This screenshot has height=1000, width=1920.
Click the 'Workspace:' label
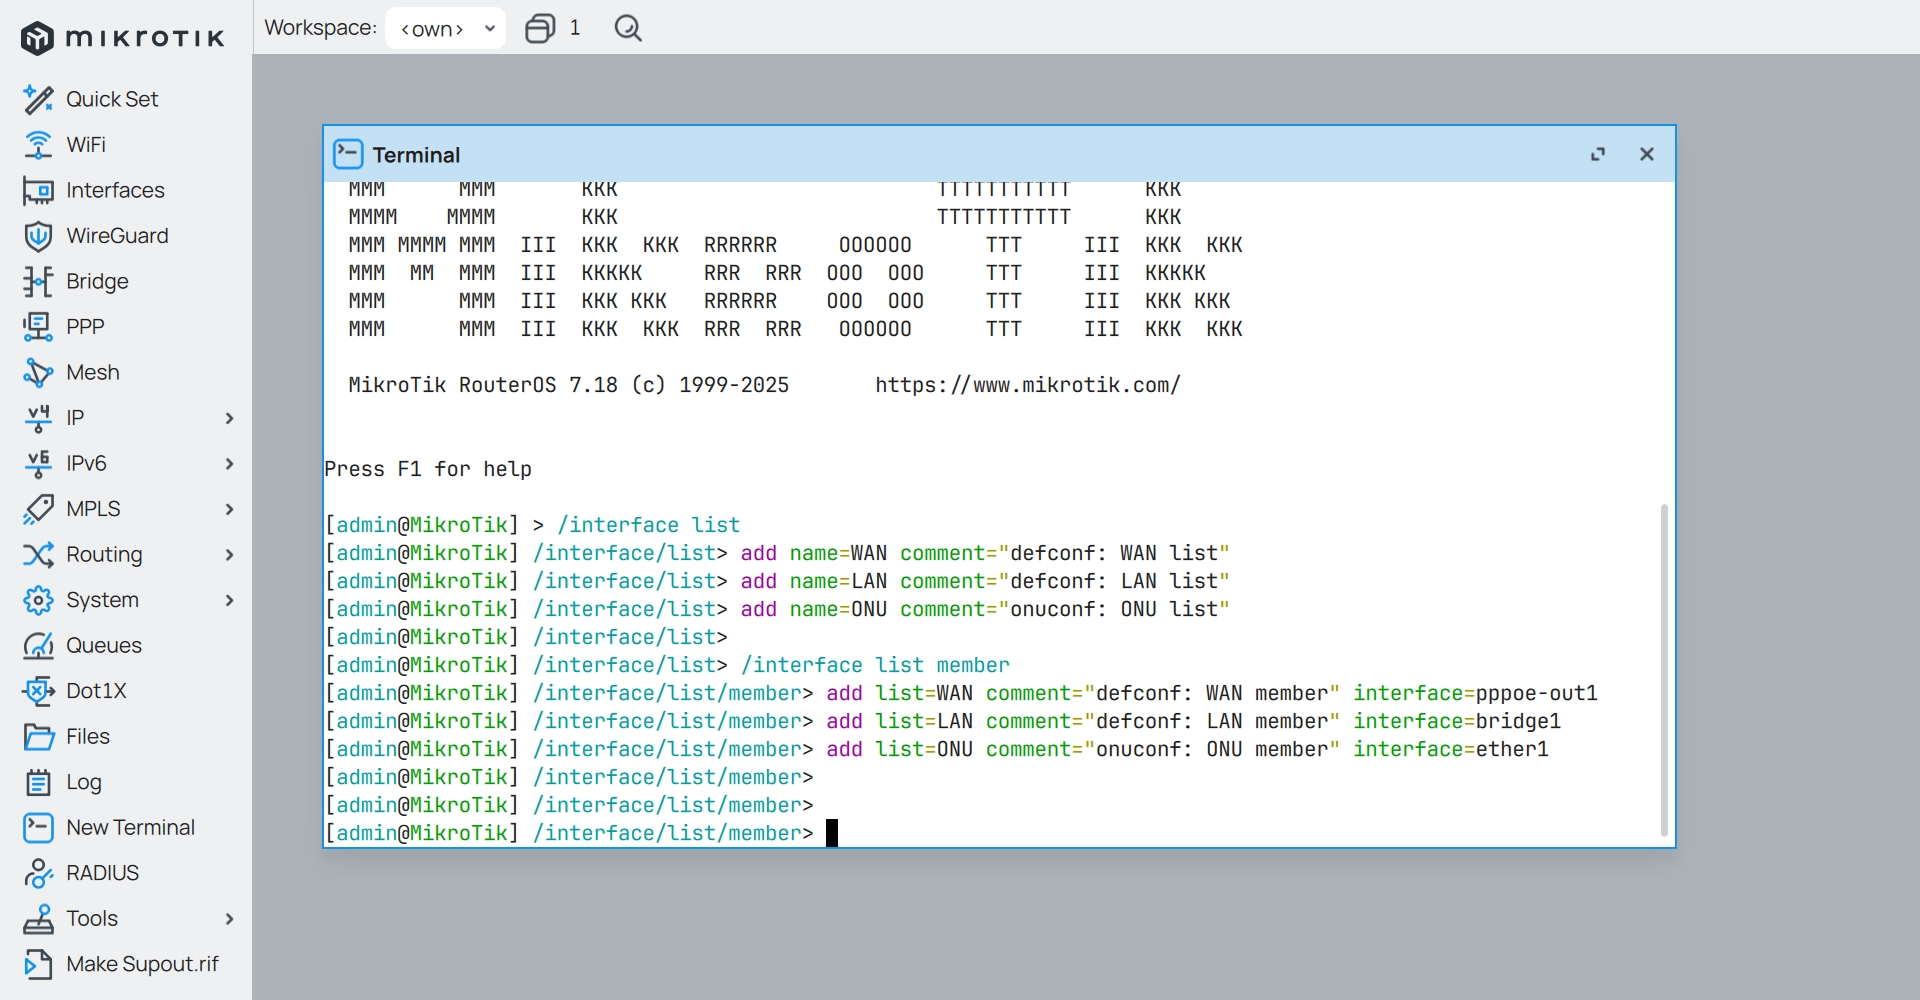(320, 28)
